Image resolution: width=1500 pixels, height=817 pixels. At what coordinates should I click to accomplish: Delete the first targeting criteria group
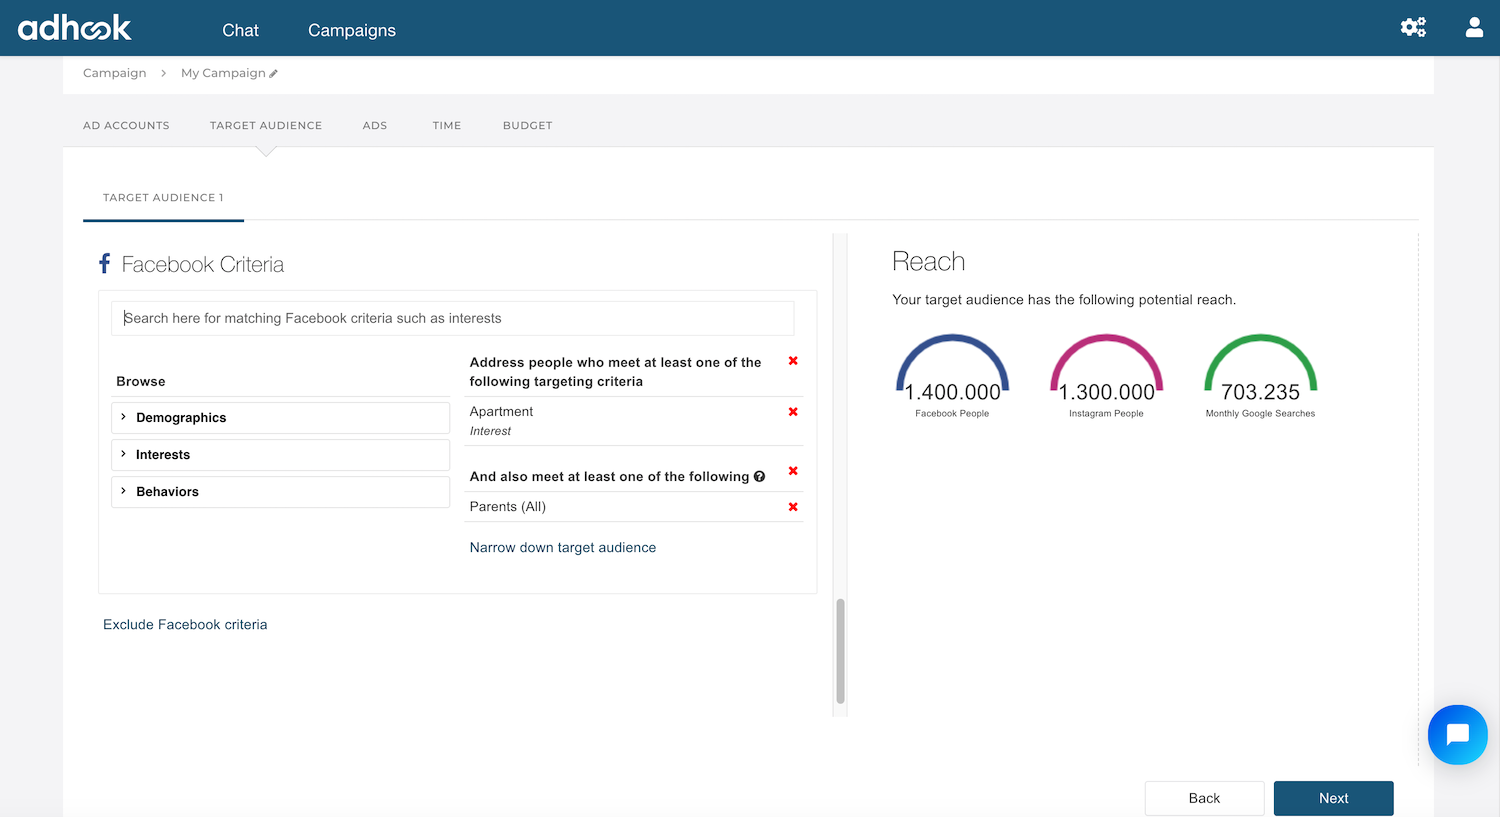(793, 361)
